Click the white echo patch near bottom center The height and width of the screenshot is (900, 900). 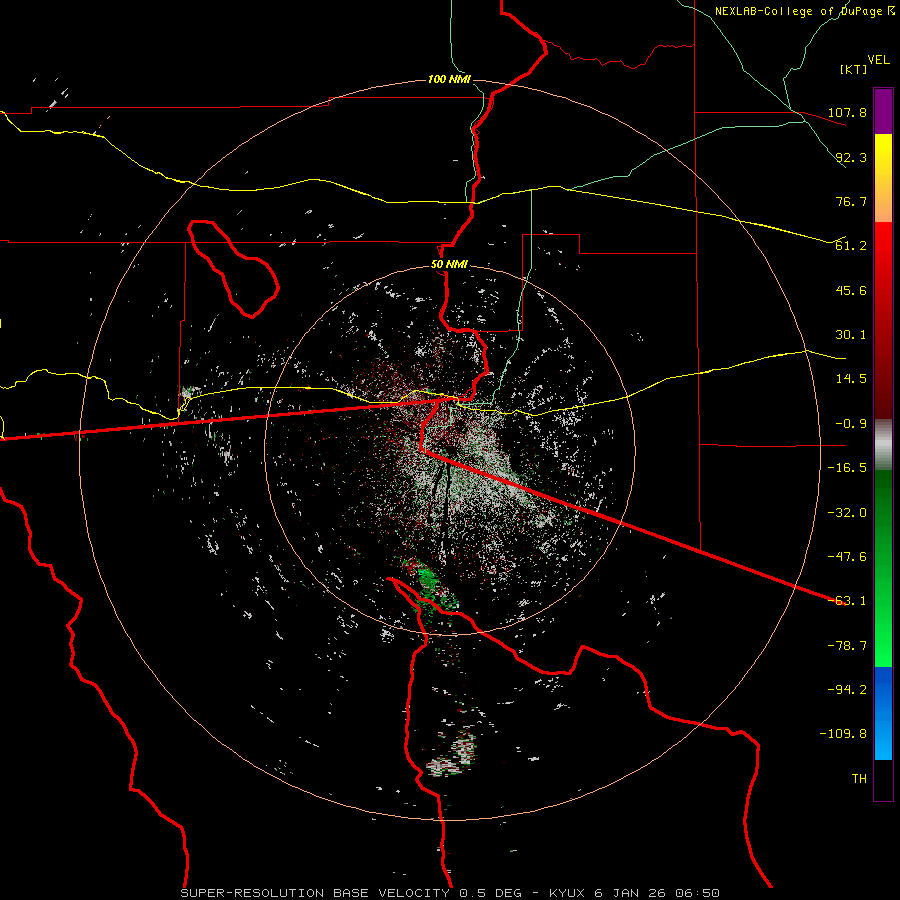[x=453, y=755]
